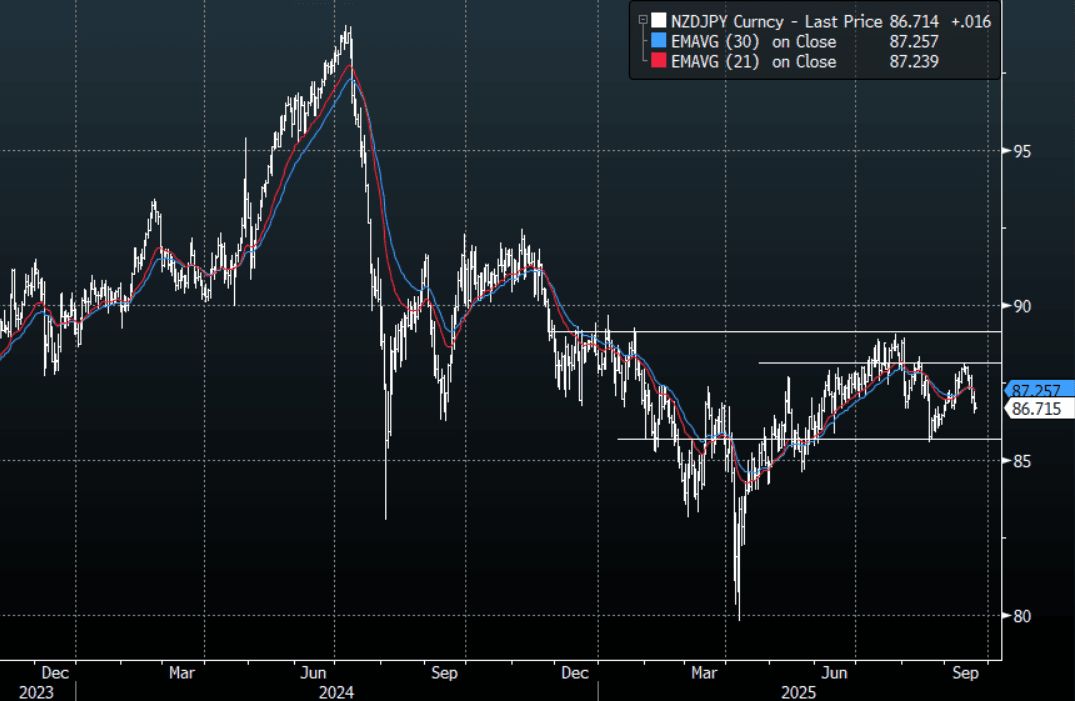Click the blue 87.257 price tag on the axis
Viewport: 1075px width, 701px height.
pyautogui.click(x=1036, y=390)
